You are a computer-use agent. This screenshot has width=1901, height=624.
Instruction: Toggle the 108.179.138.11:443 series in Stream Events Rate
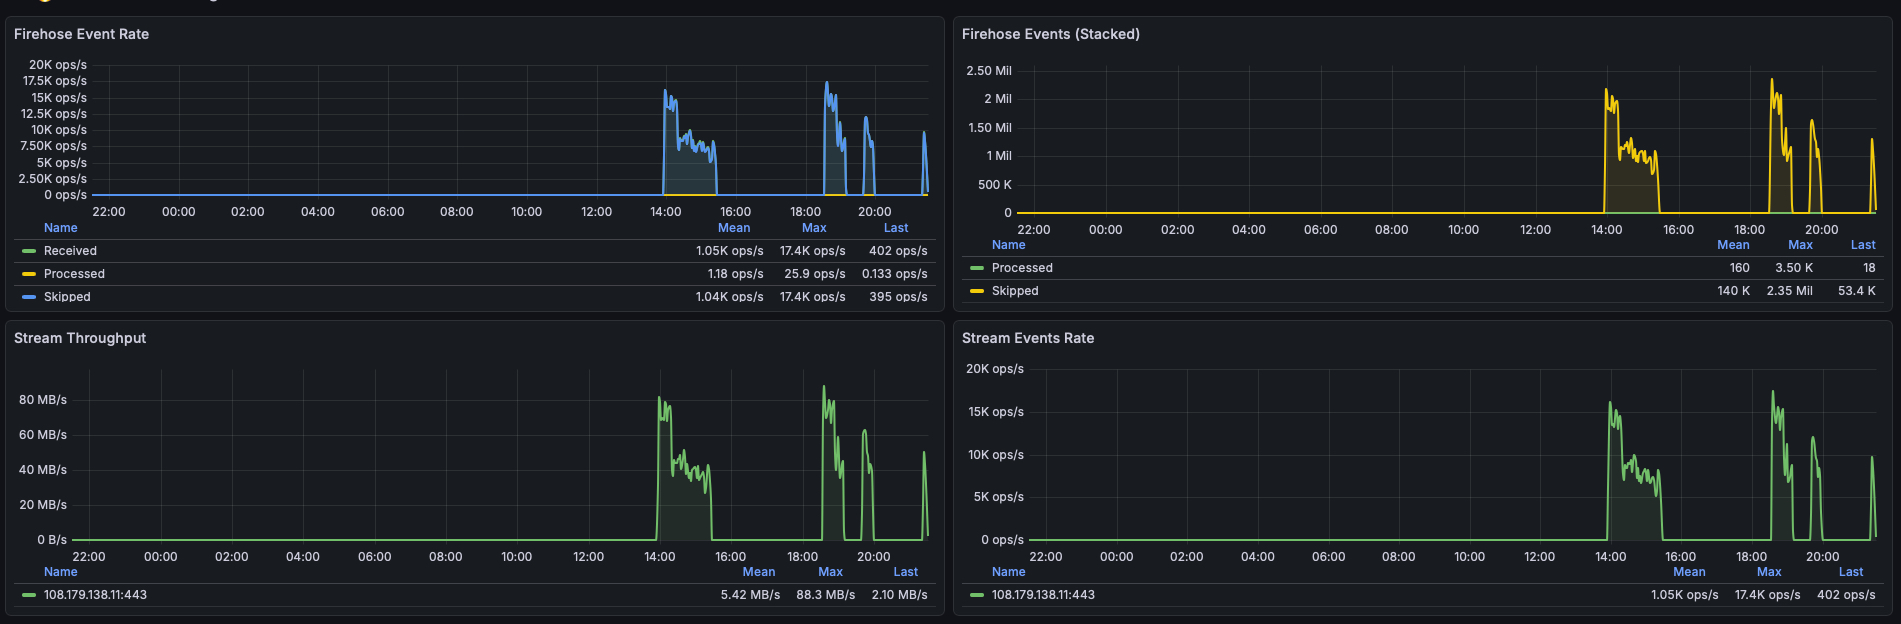[x=1043, y=595]
